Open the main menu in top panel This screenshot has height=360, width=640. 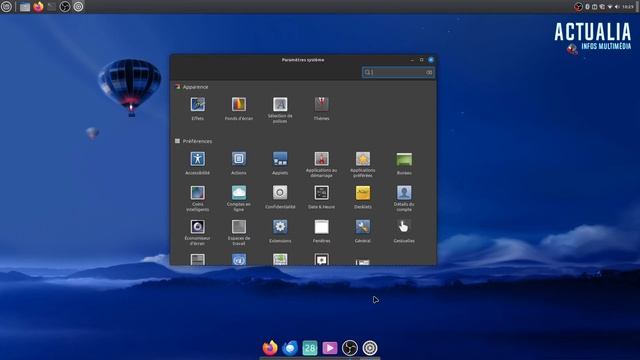point(7,7)
